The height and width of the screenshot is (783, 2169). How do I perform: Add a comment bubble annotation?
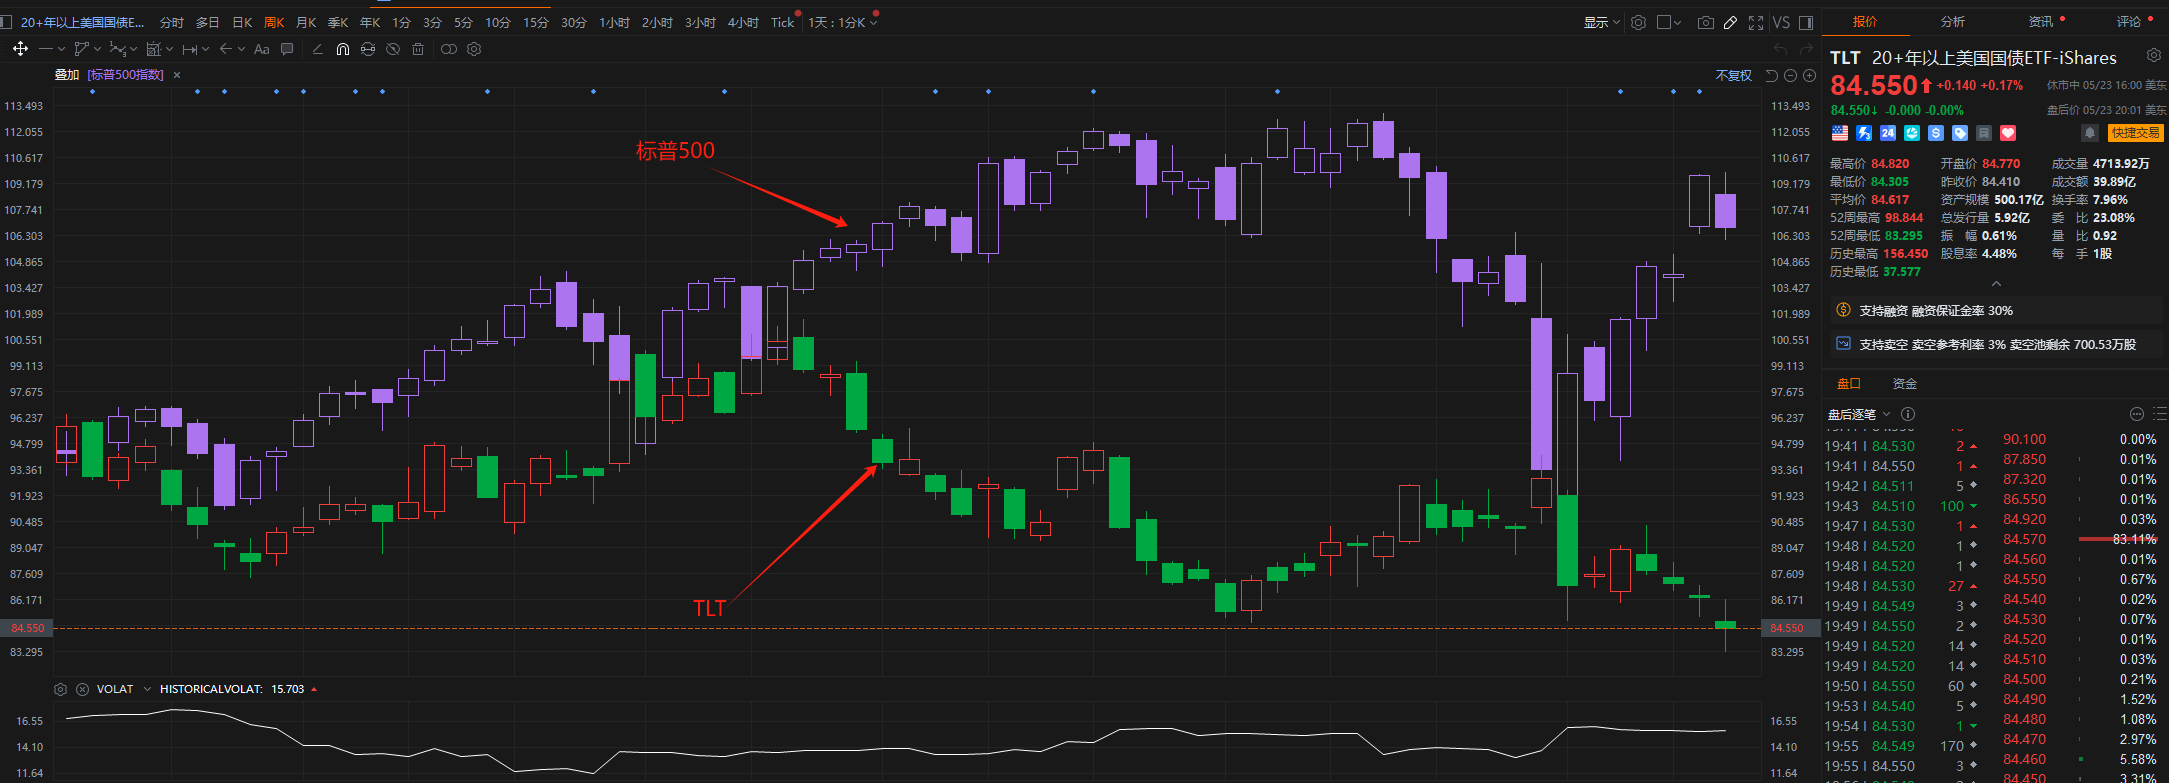[x=287, y=48]
